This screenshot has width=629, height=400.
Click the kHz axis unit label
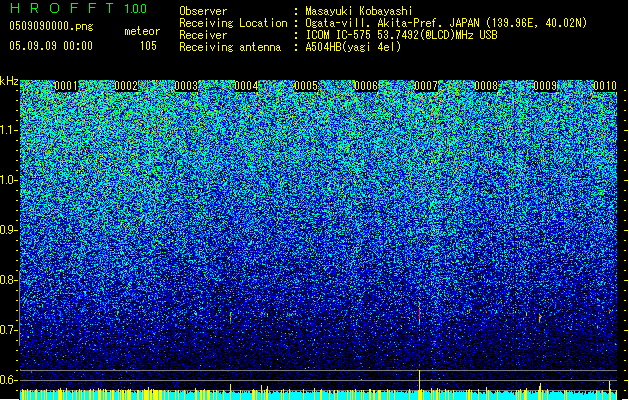(9, 81)
